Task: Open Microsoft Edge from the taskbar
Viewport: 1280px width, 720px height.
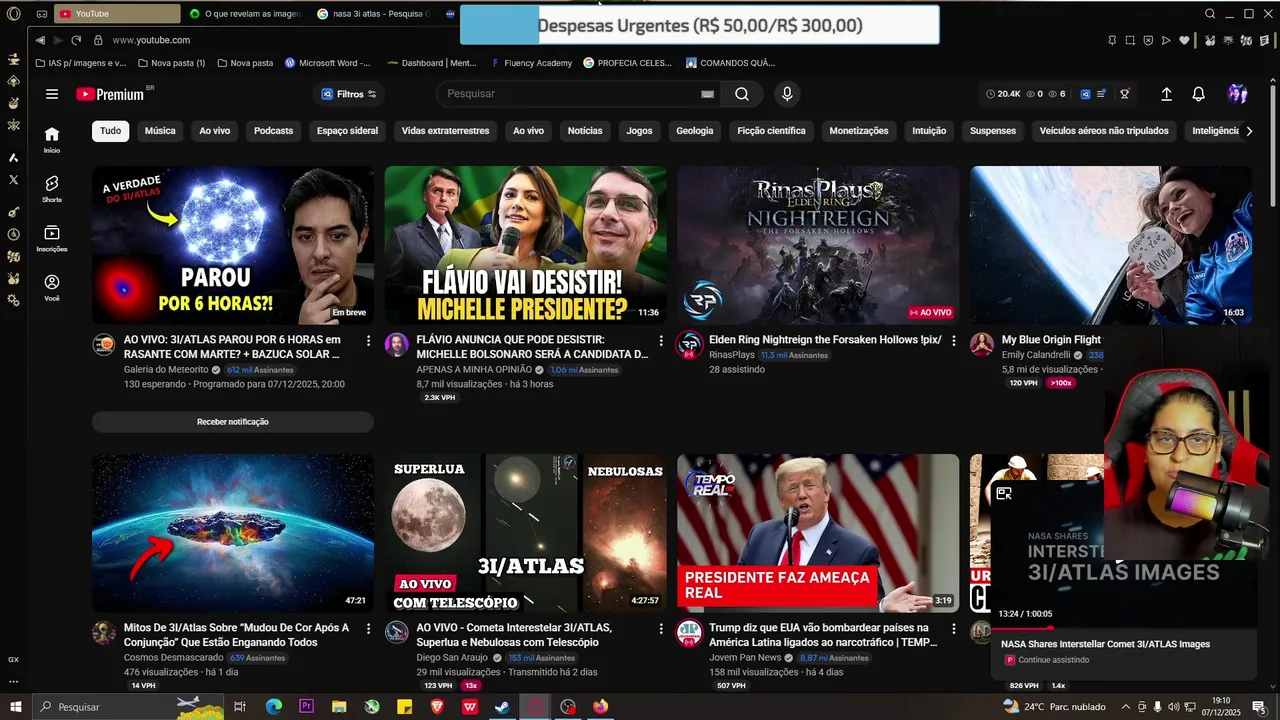Action: (274, 707)
